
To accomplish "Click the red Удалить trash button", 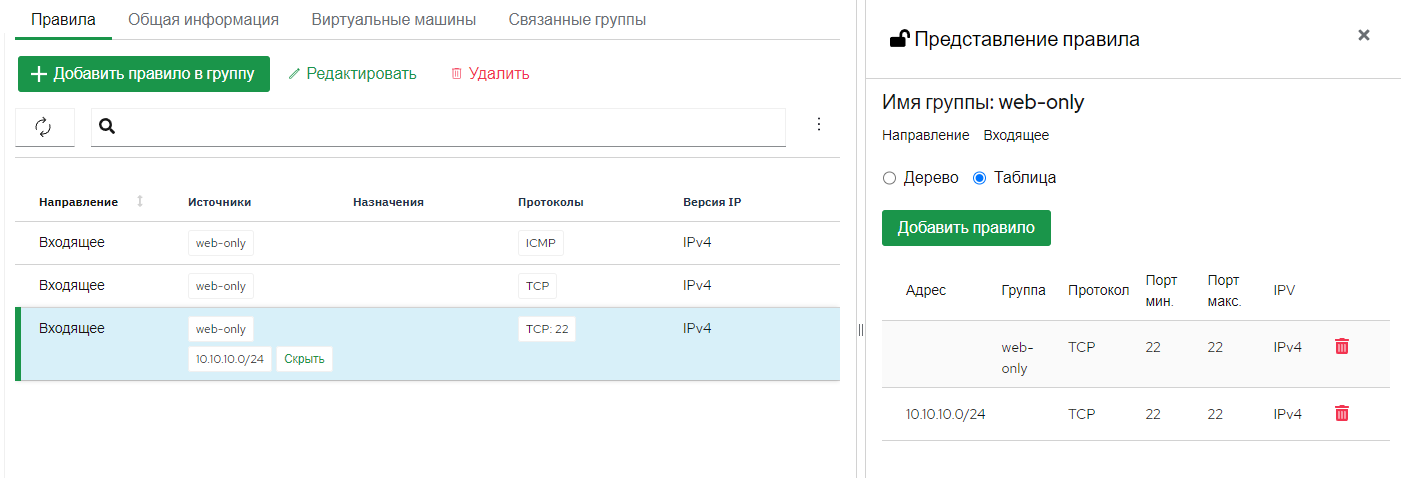I will pyautogui.click(x=490, y=74).
